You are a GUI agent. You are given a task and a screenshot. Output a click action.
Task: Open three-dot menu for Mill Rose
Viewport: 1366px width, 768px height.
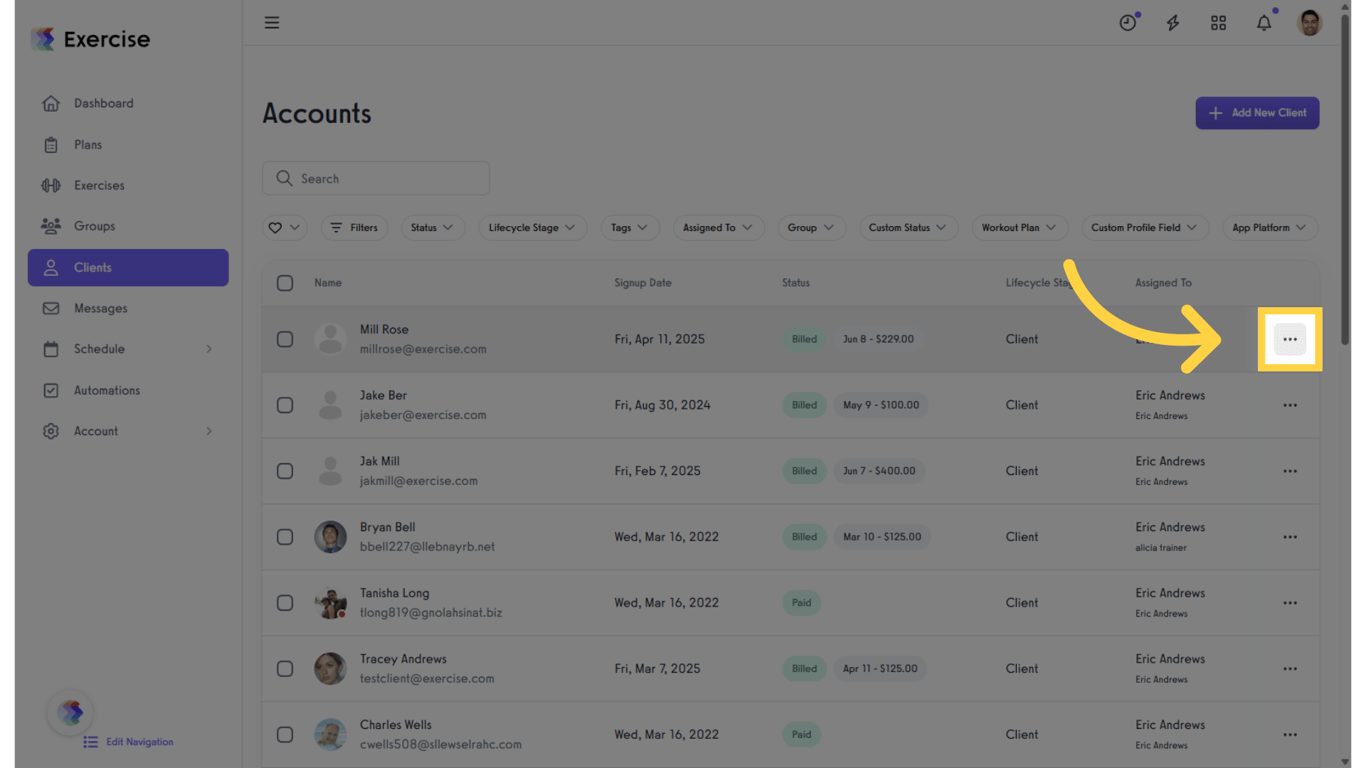[1290, 339]
